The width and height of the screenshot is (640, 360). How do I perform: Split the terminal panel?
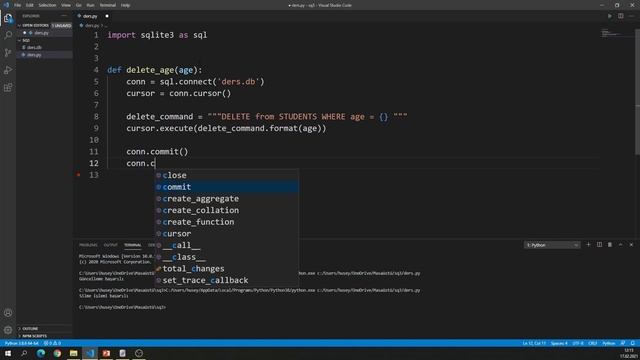(599, 244)
